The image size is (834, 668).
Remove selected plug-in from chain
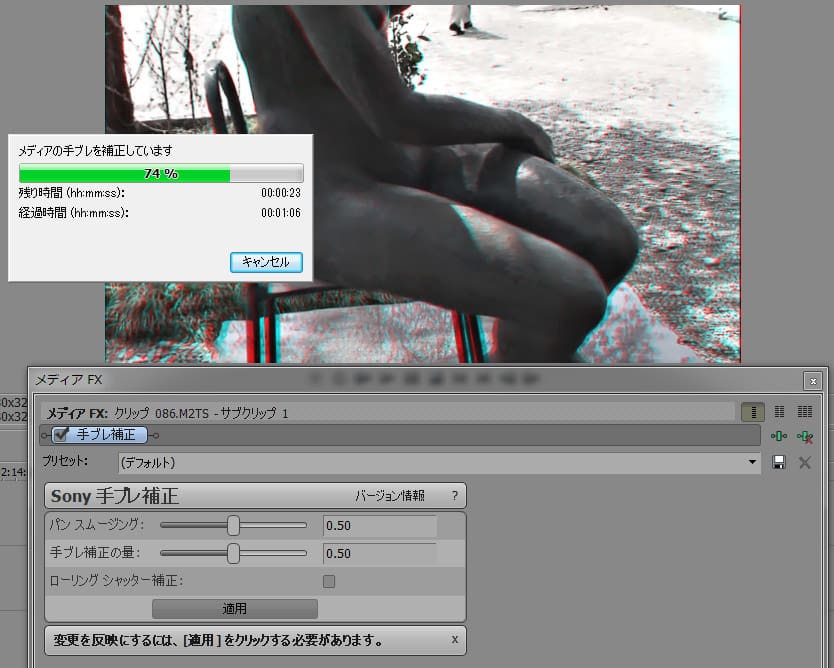804,436
